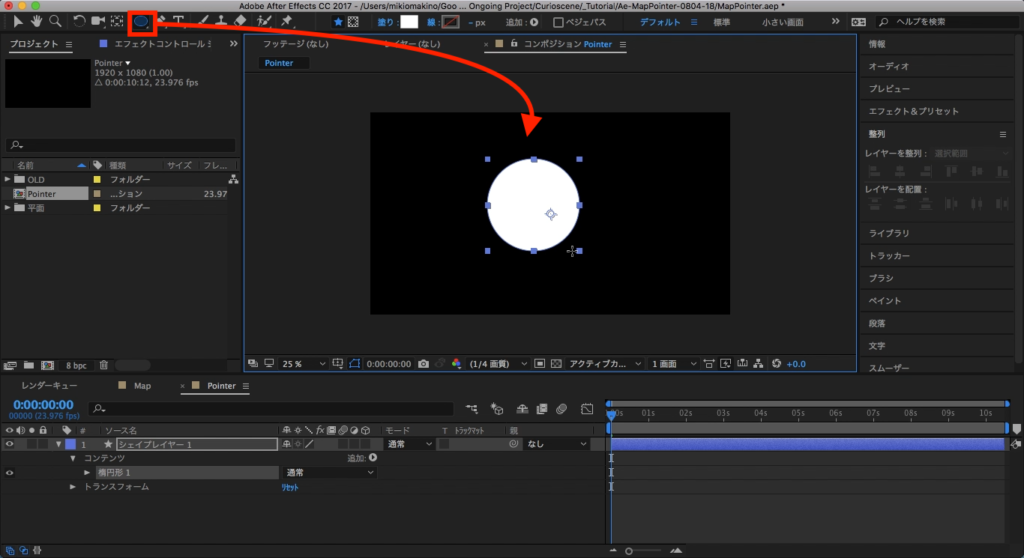The width and height of the screenshot is (1024, 558).
Task: Click the snapshot camera icon in viewer
Action: click(423, 363)
